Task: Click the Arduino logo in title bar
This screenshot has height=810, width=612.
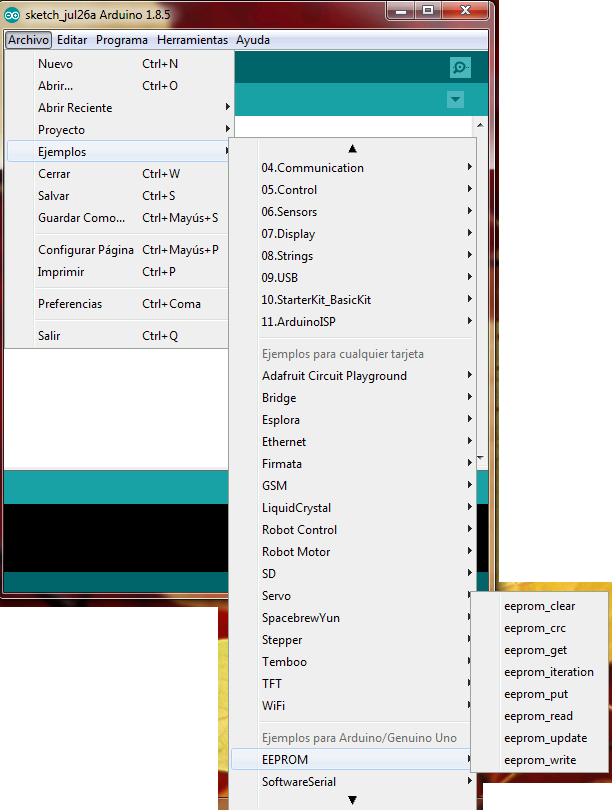Action: (x=11, y=15)
